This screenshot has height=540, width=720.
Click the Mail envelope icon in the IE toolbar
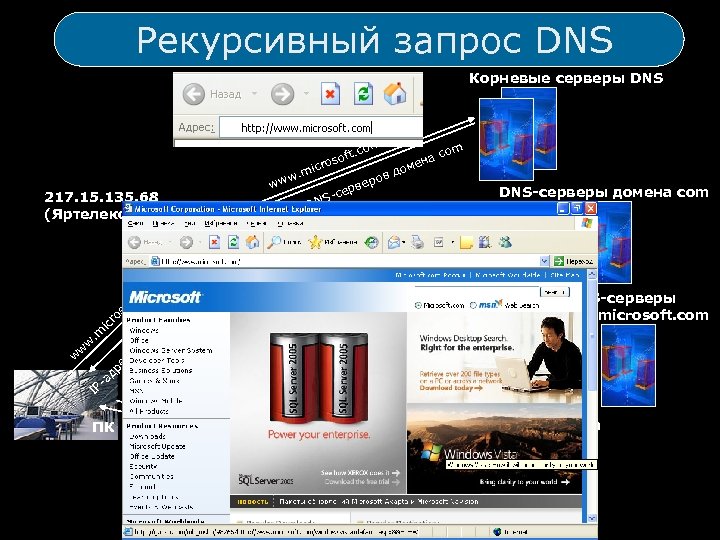[x=394, y=242]
